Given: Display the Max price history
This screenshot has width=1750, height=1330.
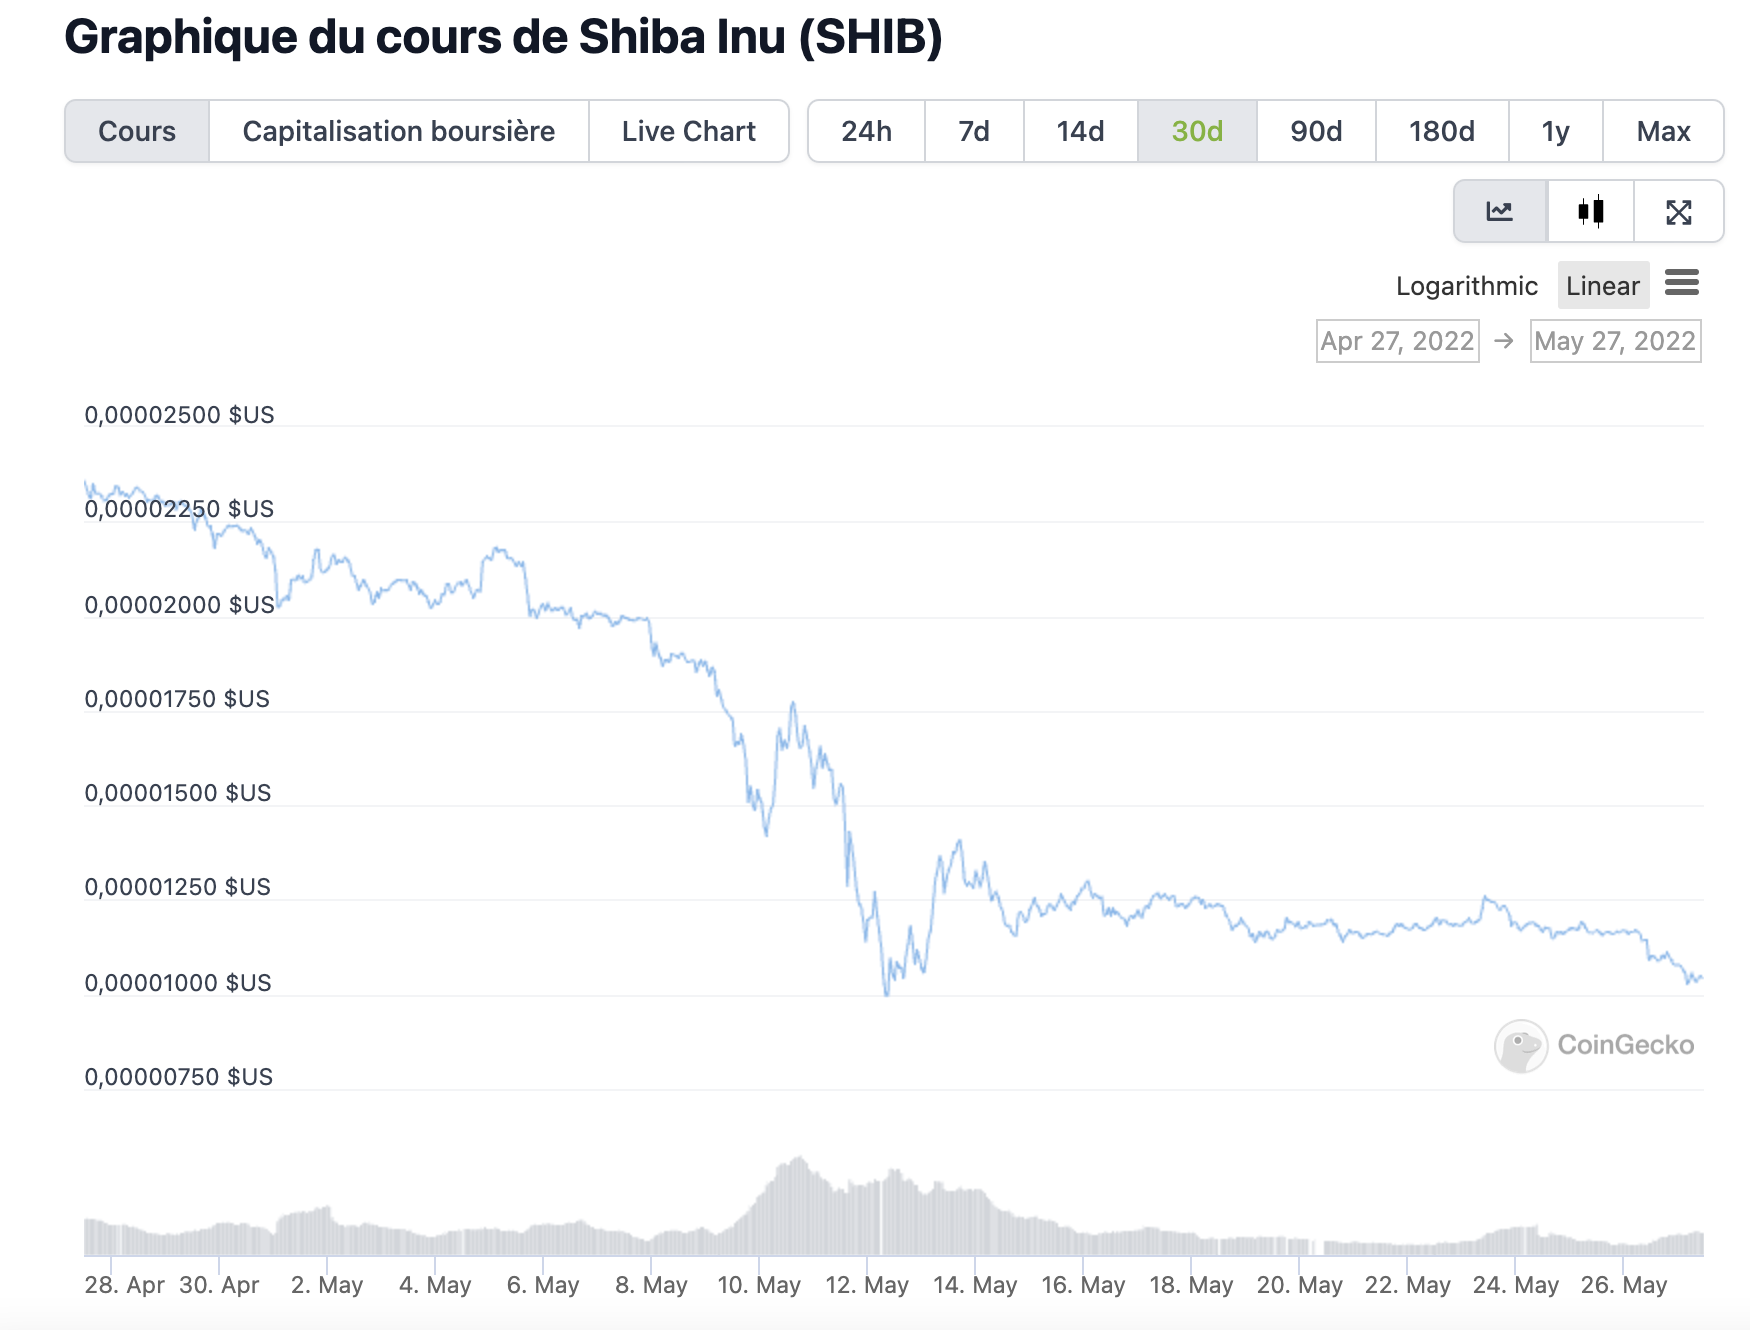Looking at the screenshot, I should click(1663, 131).
